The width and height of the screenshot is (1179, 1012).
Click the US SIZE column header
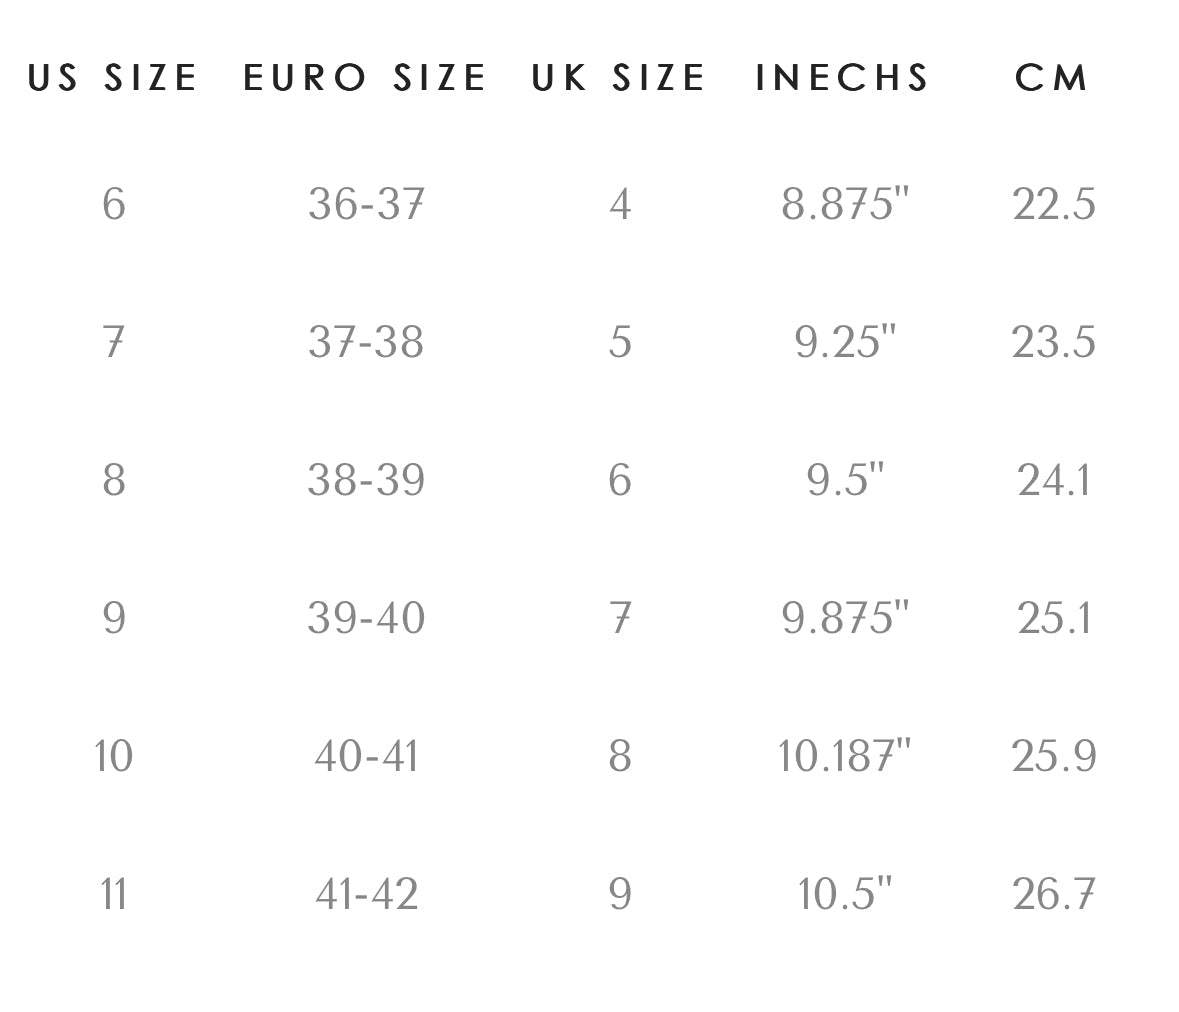113,78
